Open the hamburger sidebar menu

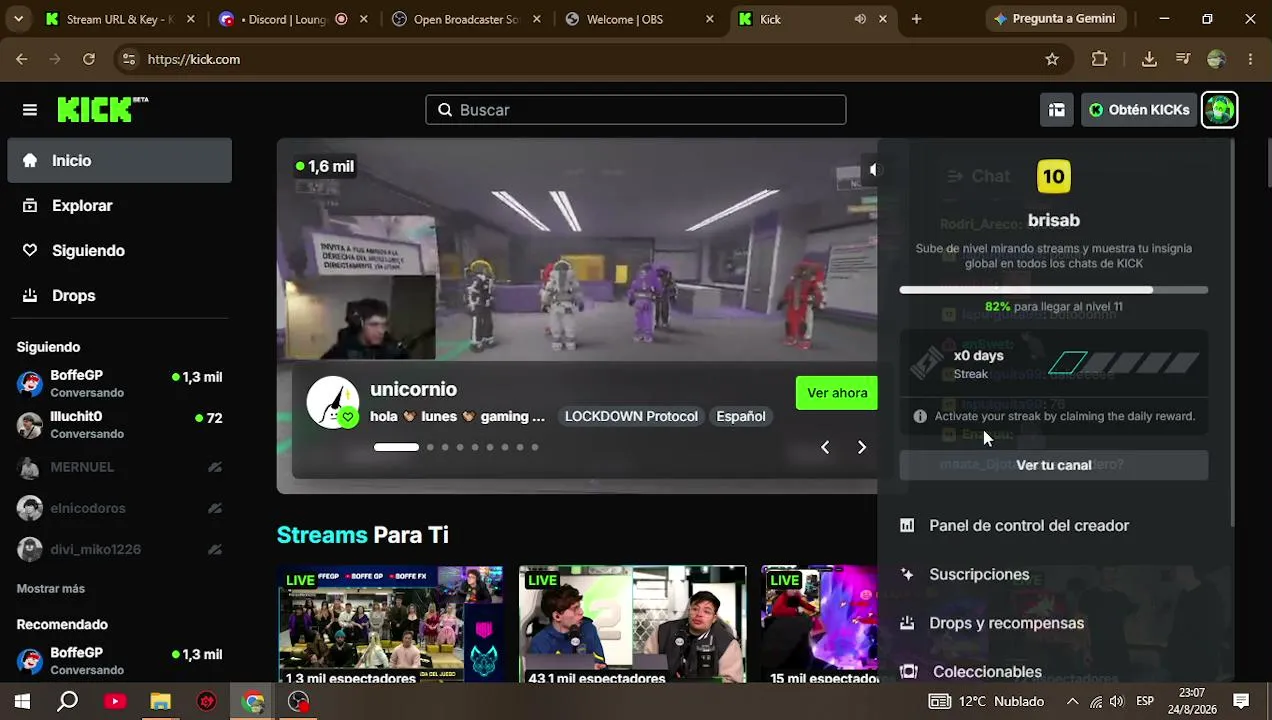pos(30,110)
